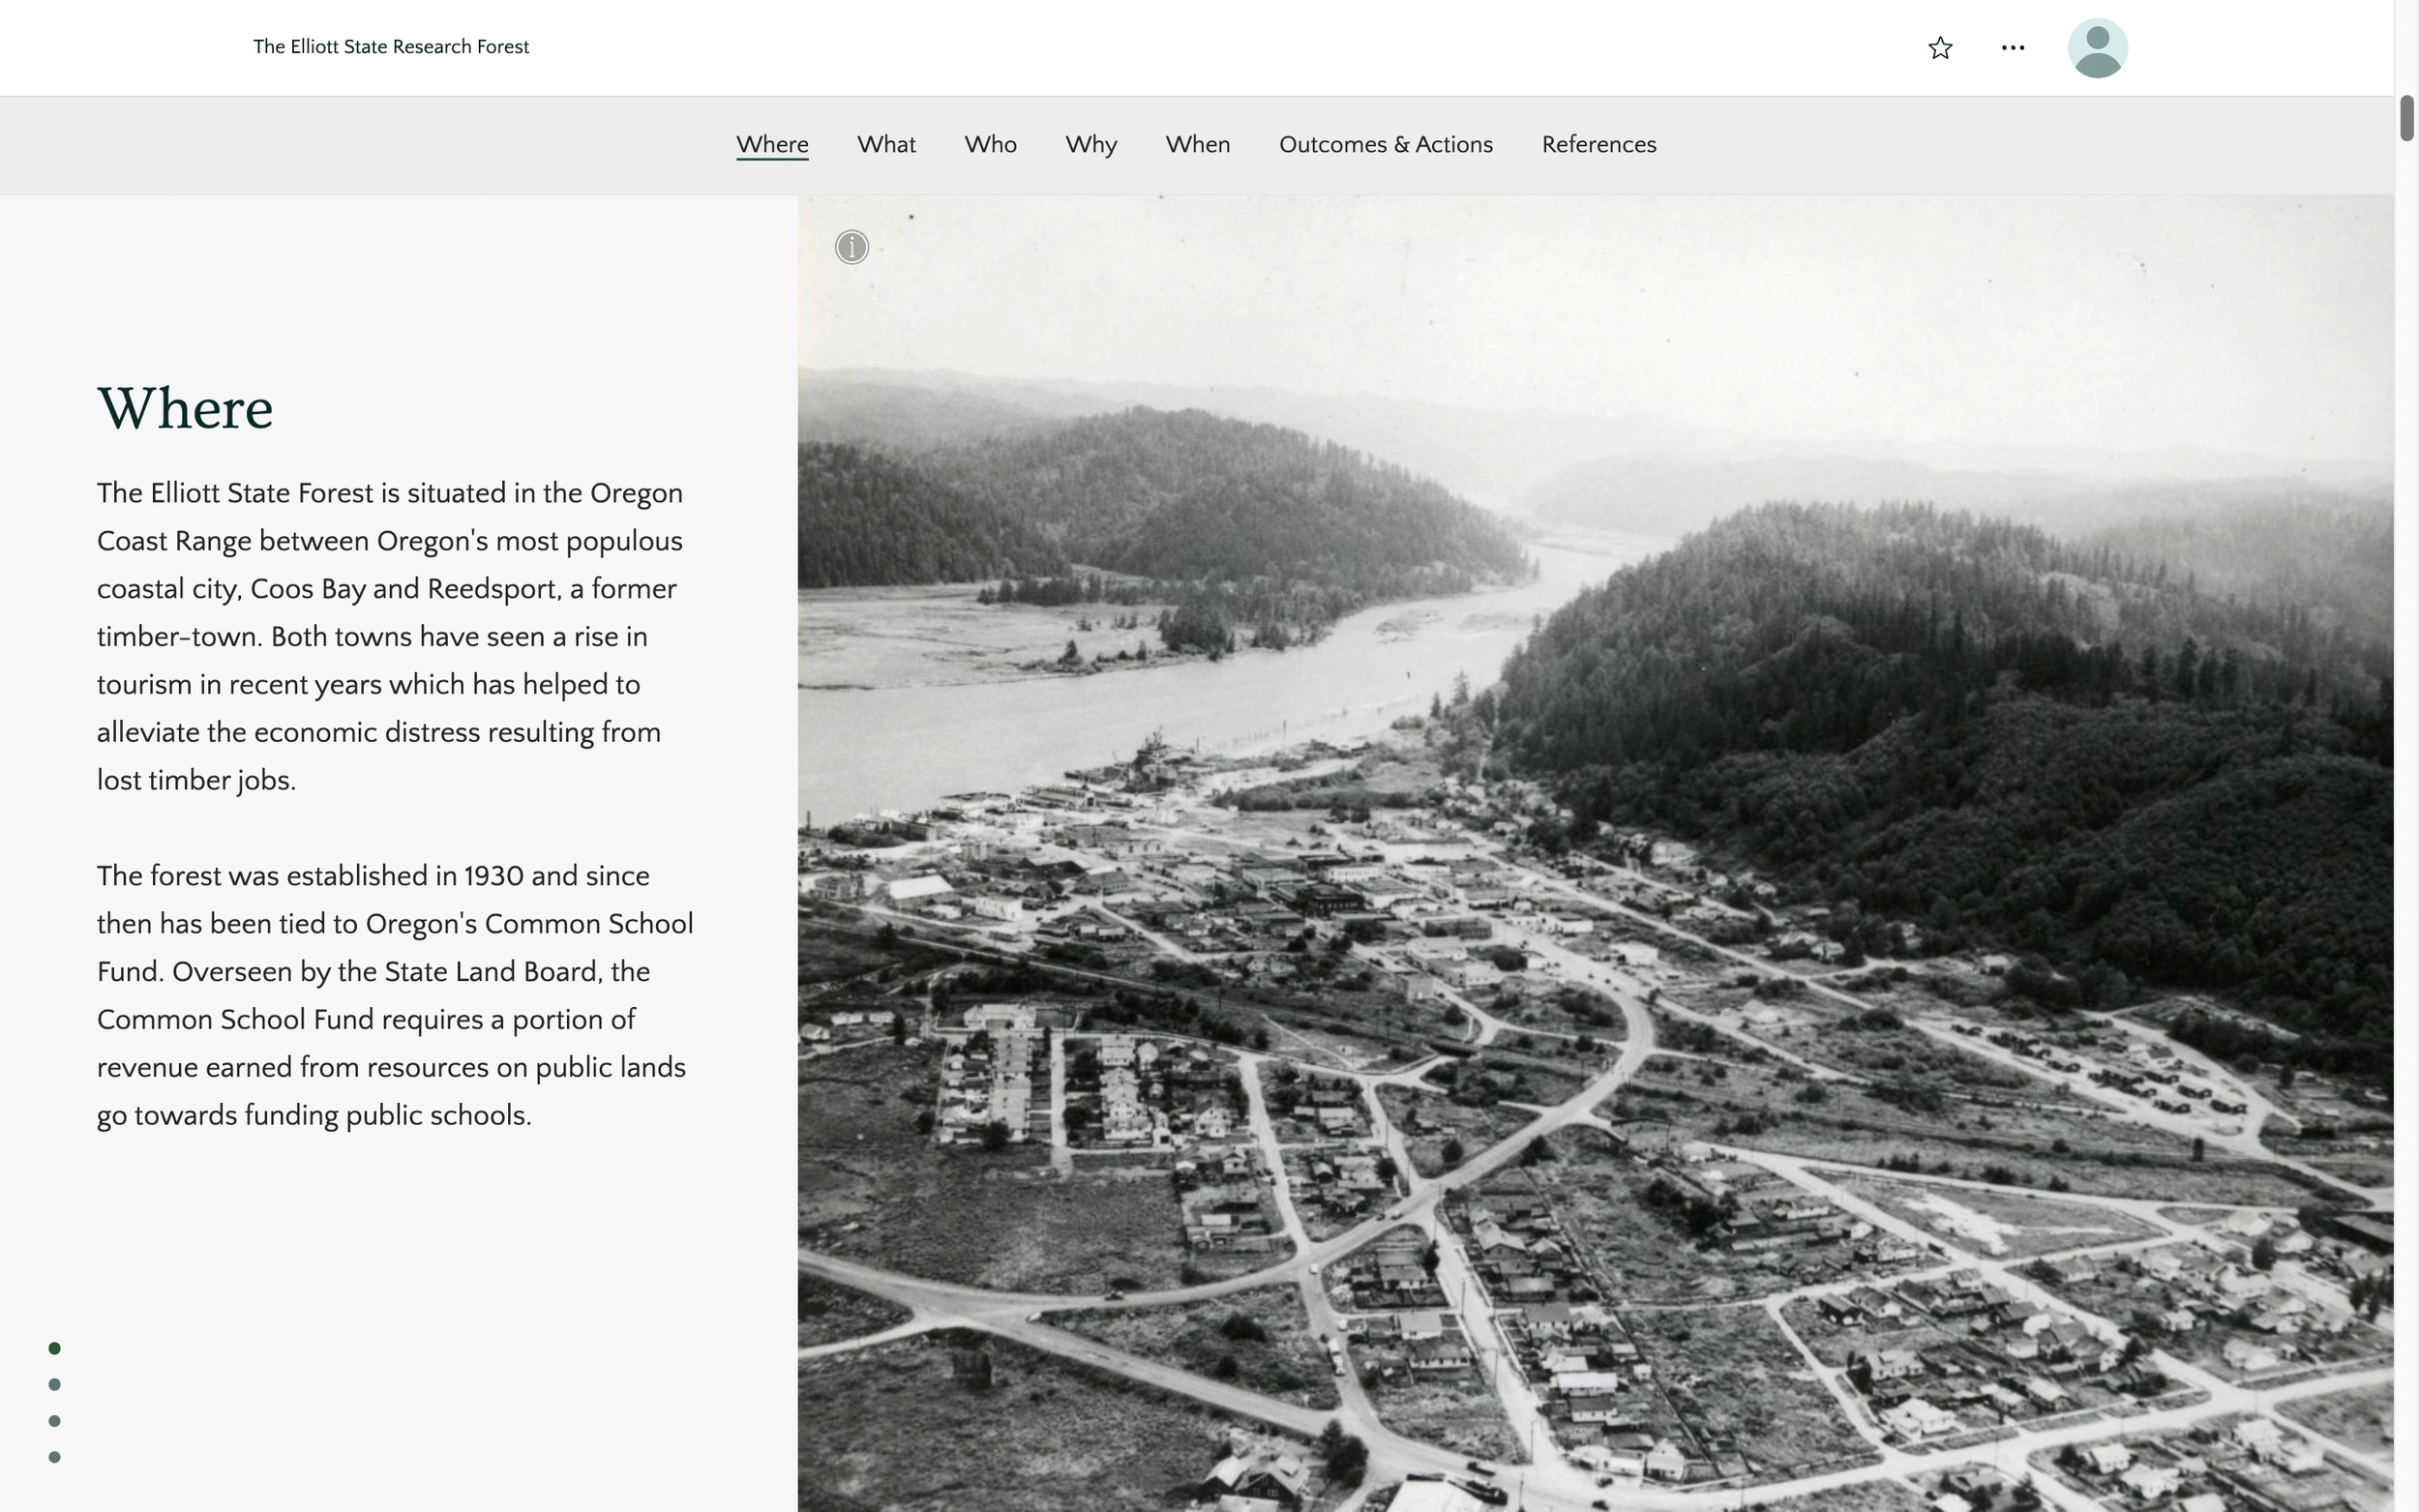Select the second slide navigation dot
This screenshot has width=2419, height=1512.
(55, 1384)
